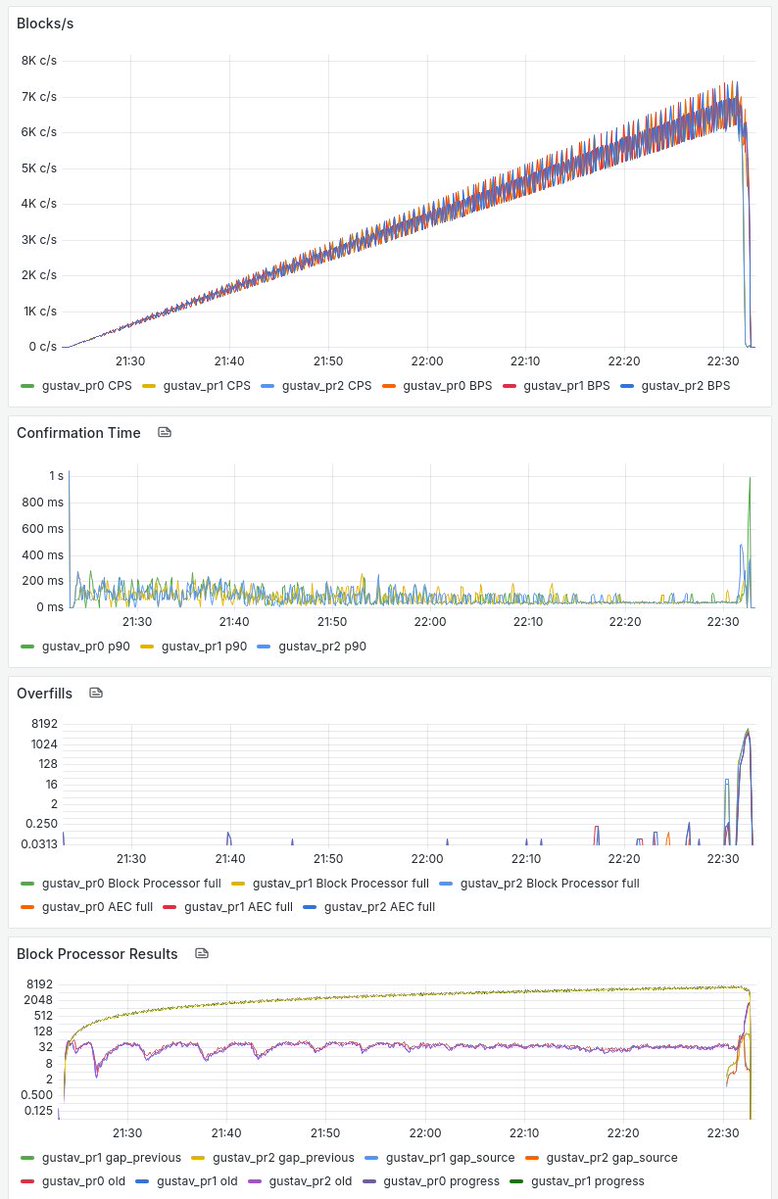Click the gustav_pr1 gap_previous legend label

coord(111,1157)
